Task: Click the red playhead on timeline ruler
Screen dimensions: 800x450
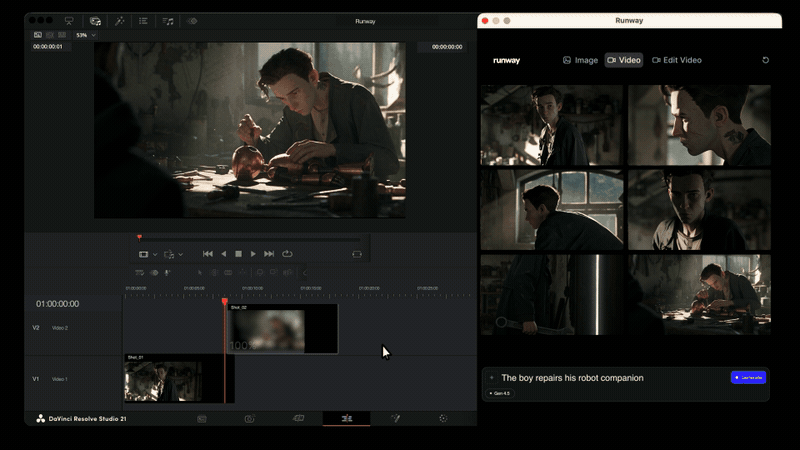Action: (x=224, y=302)
